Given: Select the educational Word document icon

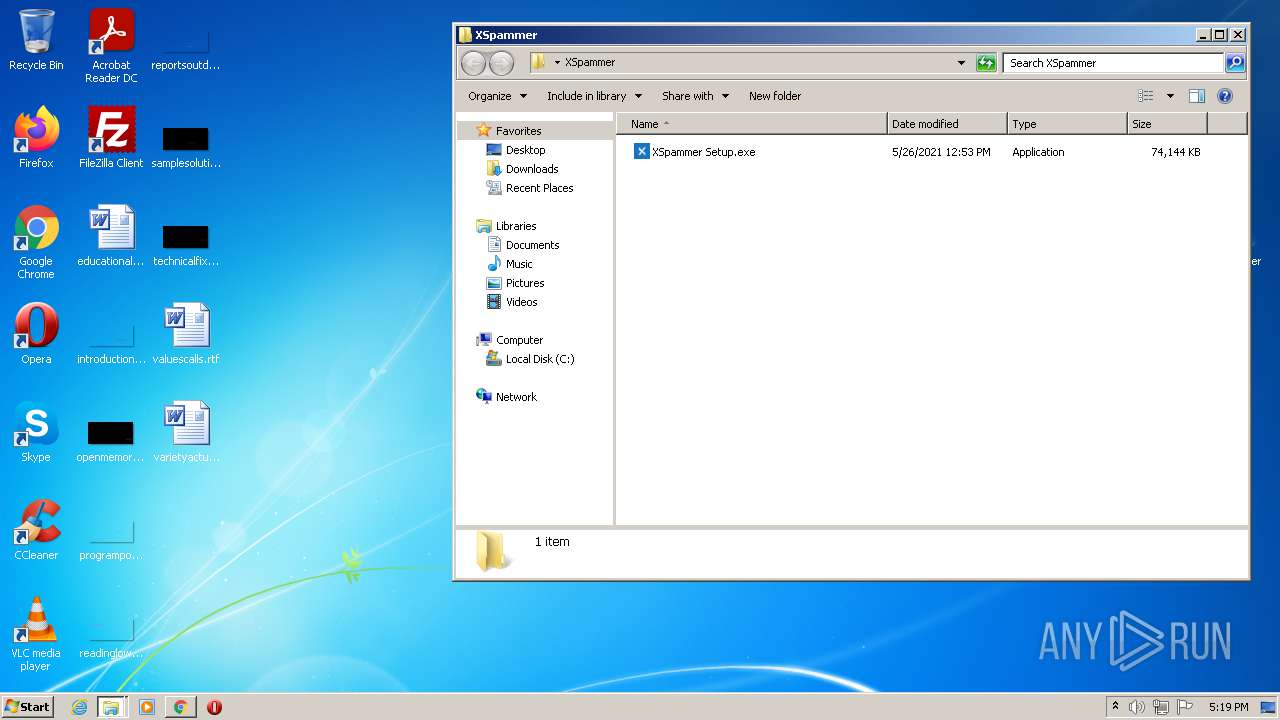Looking at the screenshot, I should [111, 236].
